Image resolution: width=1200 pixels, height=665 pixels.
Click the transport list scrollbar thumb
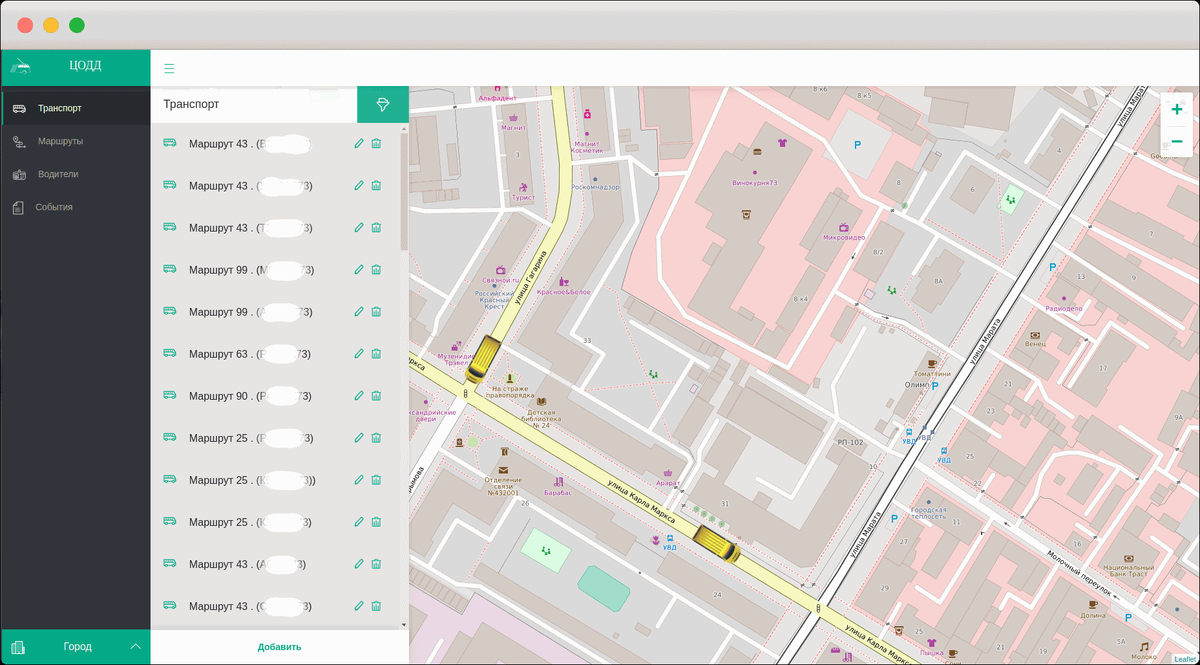point(404,190)
